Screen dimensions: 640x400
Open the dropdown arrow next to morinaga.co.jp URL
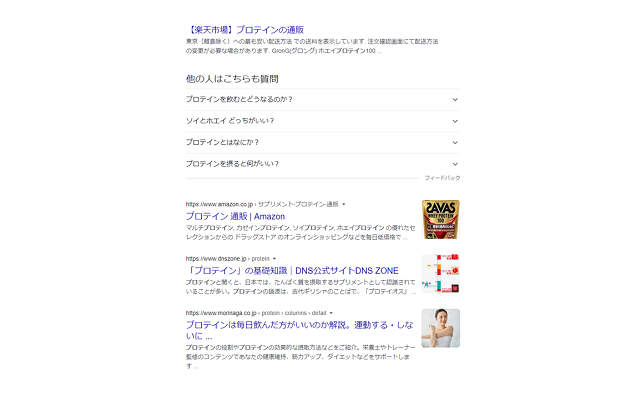pyautogui.click(x=331, y=313)
